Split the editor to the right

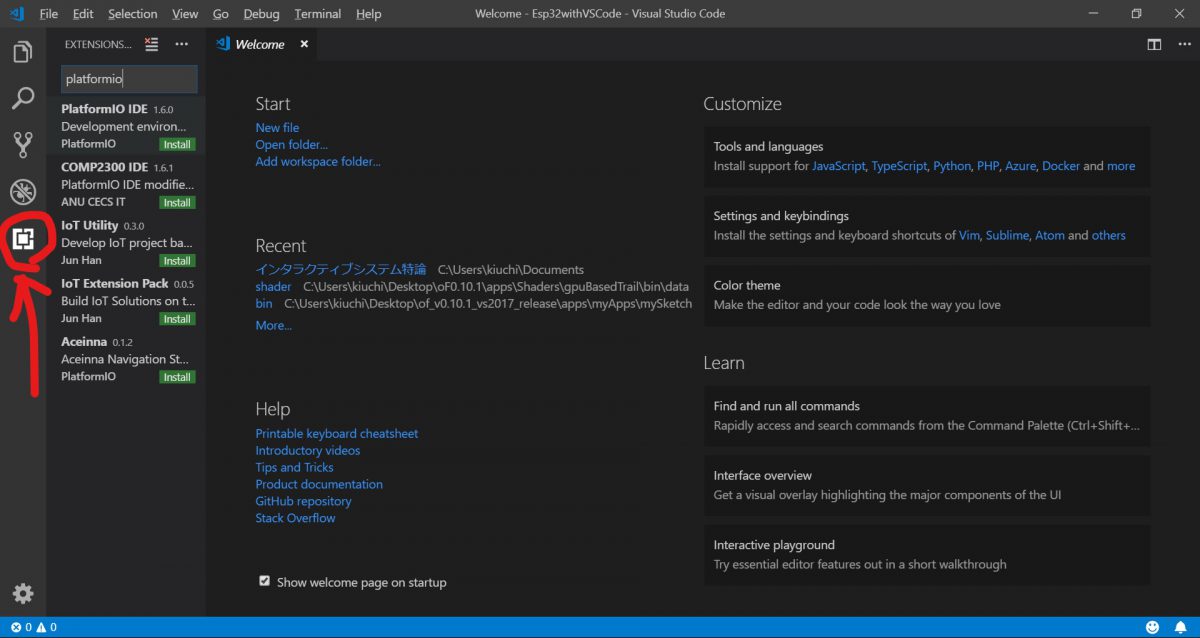click(1154, 44)
